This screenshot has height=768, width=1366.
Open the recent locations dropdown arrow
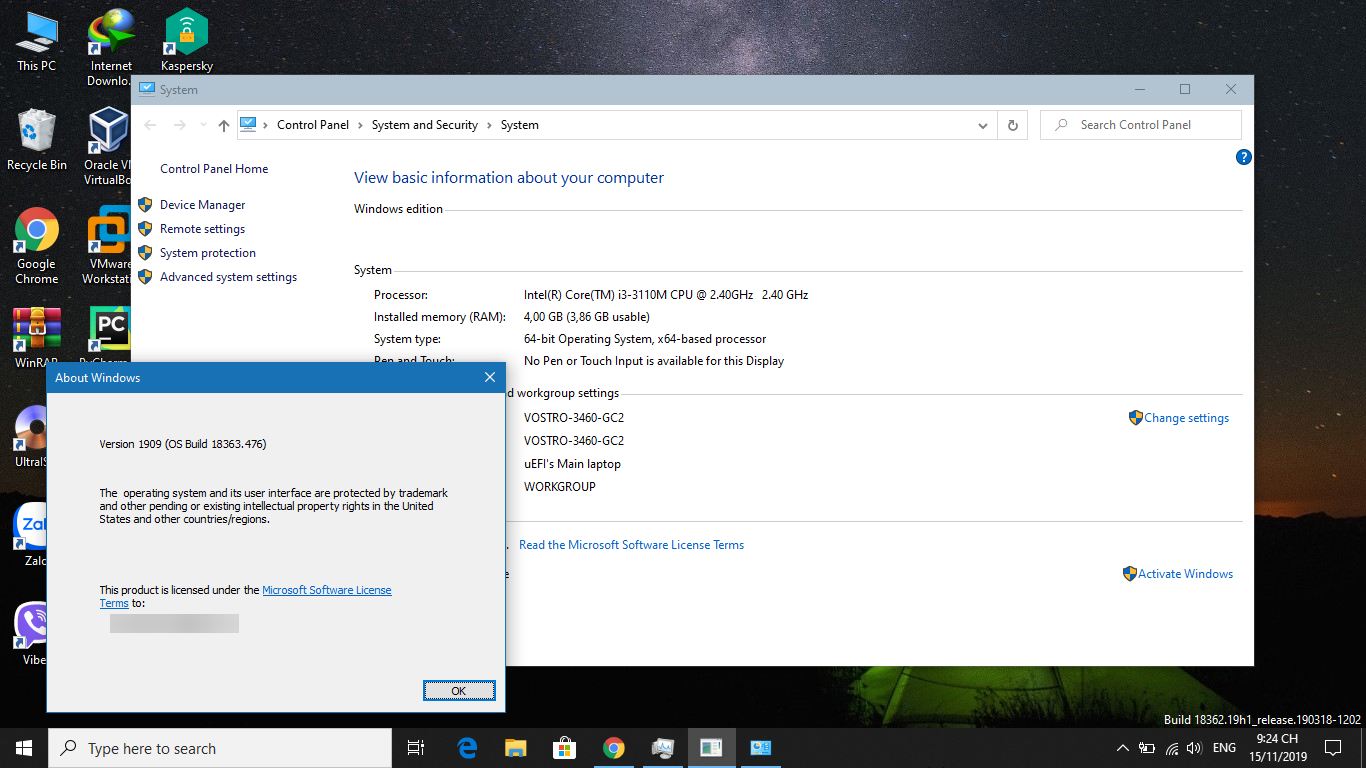[x=203, y=125]
